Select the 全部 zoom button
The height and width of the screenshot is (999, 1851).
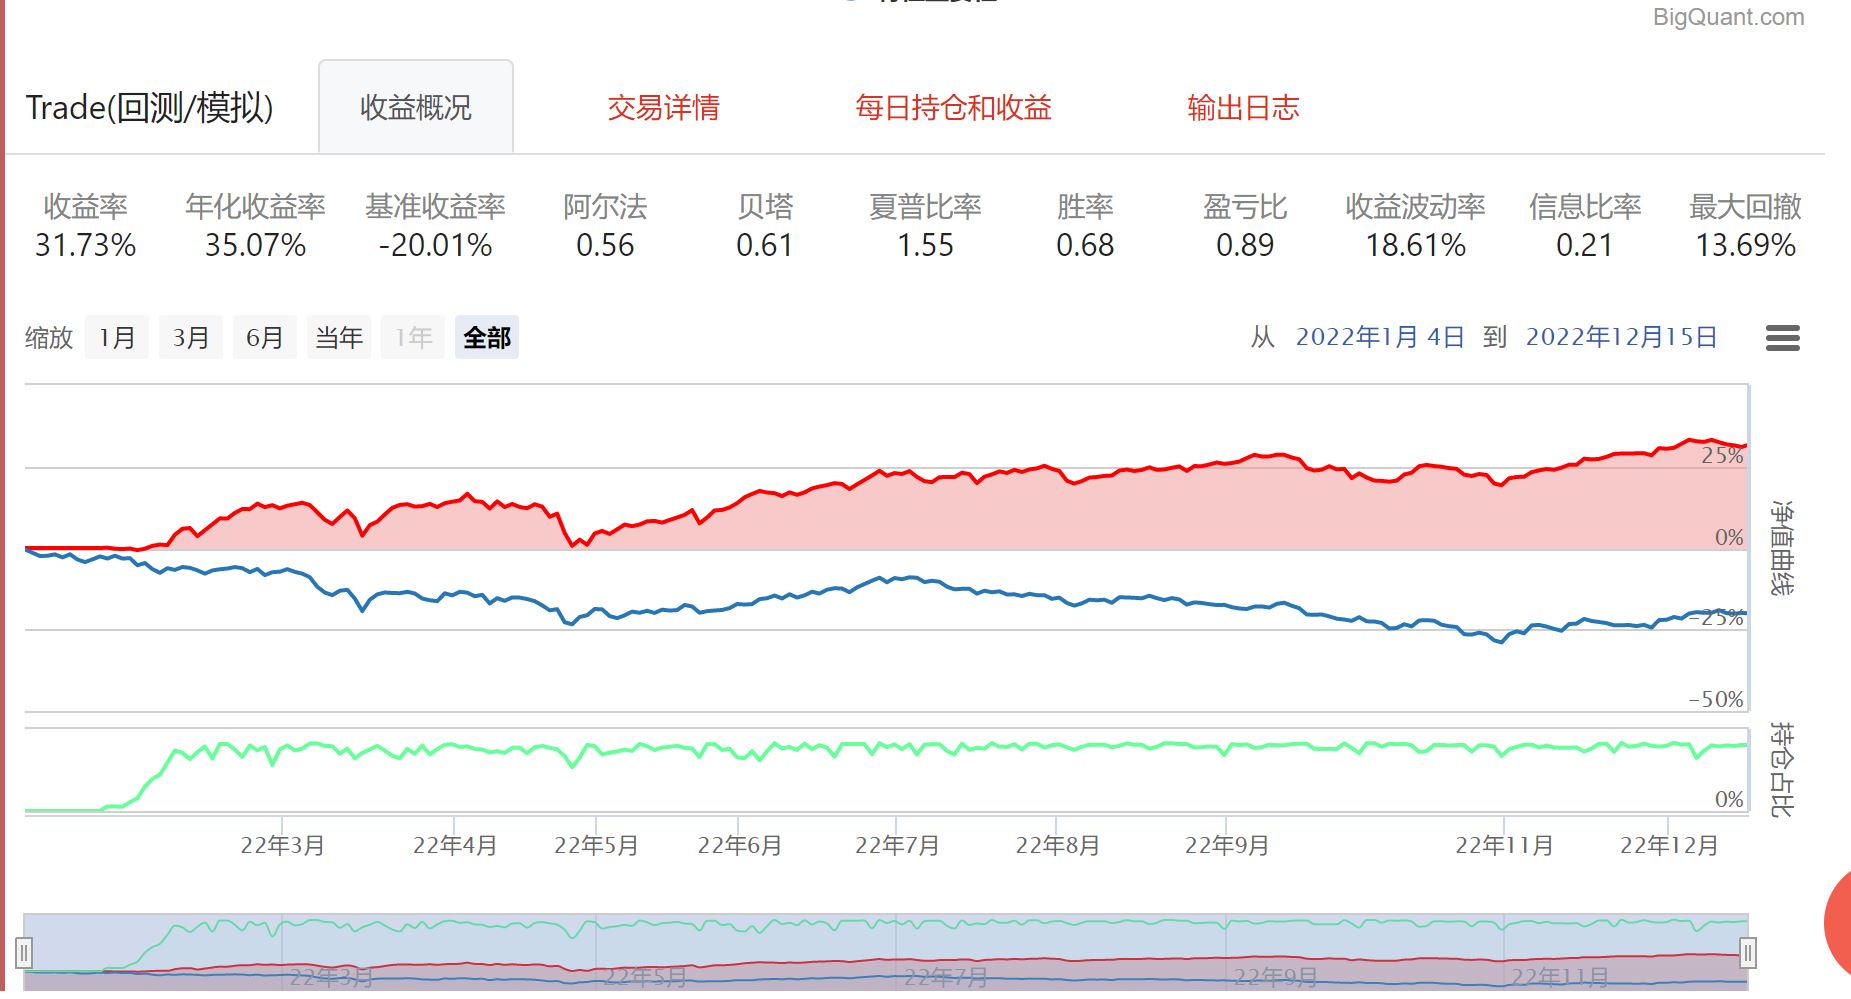coord(487,337)
